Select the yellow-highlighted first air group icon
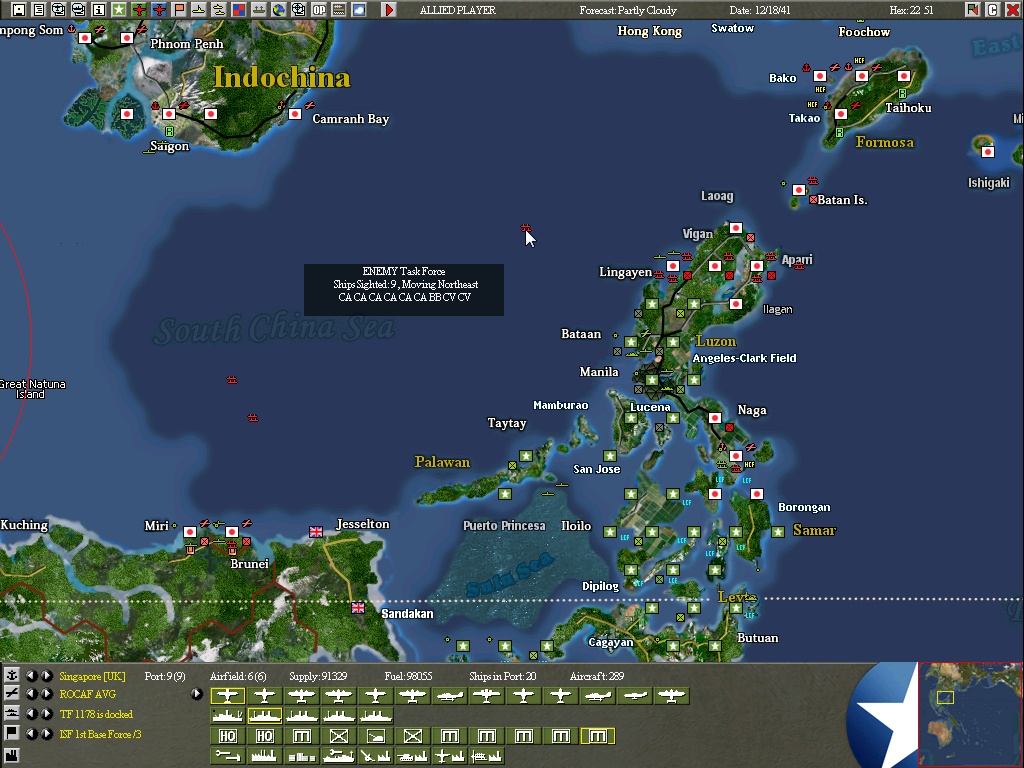 tap(227, 696)
